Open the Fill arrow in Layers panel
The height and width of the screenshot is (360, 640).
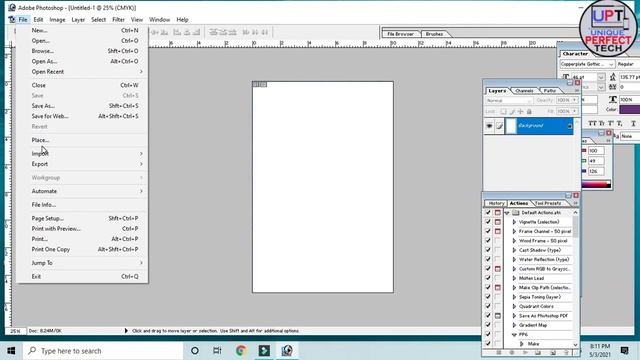(574, 111)
